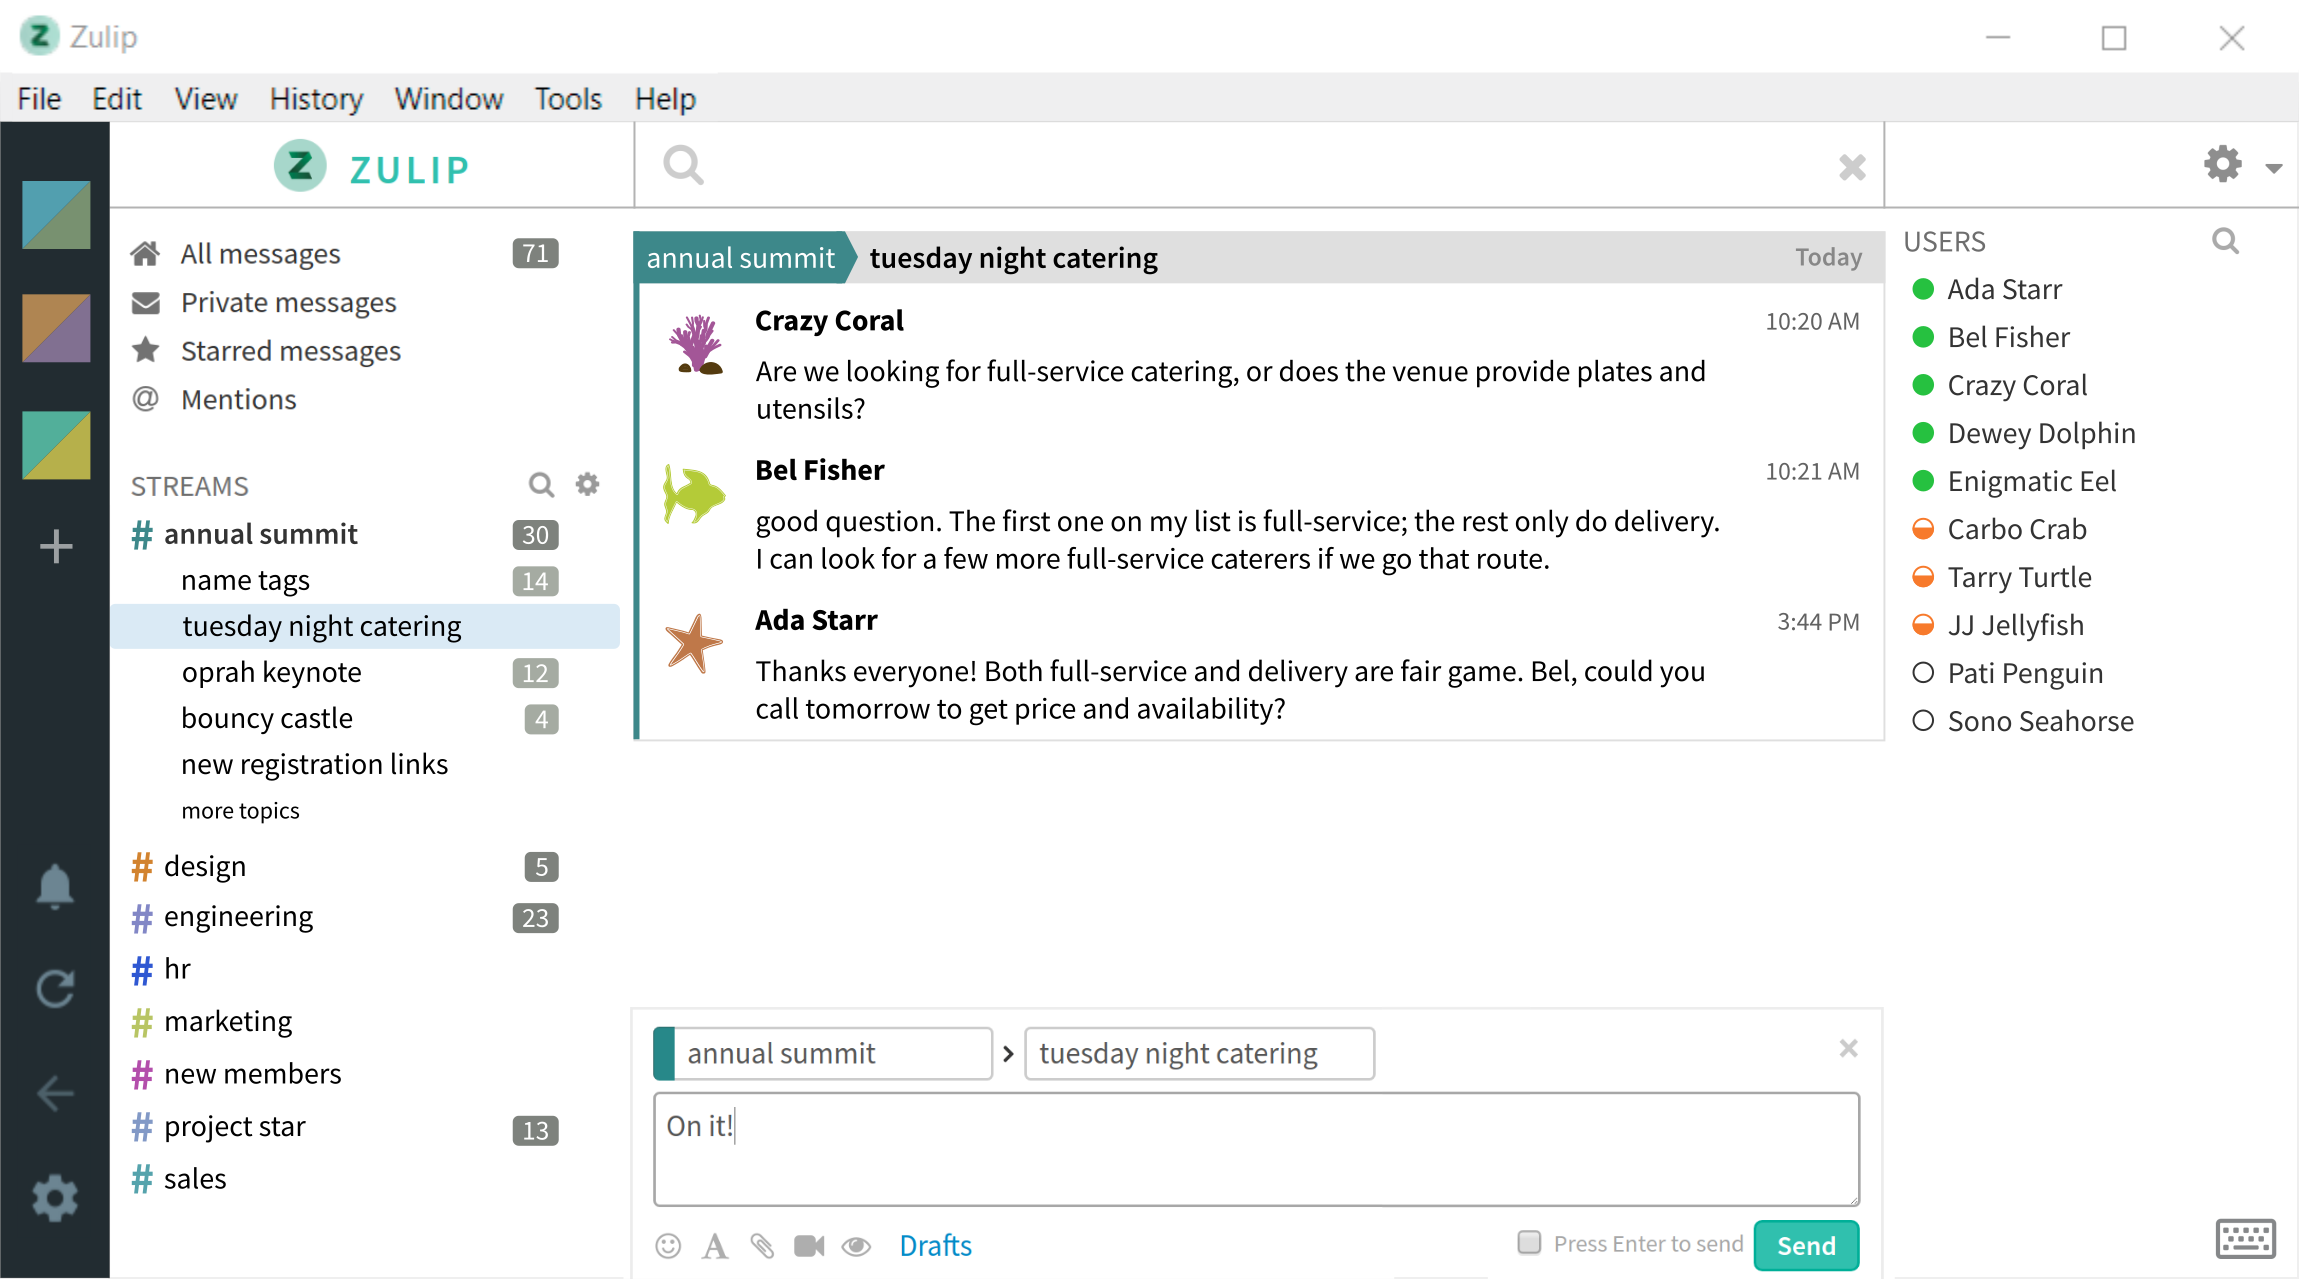2299x1279 pixels.
Task: Click annual summit in message header bar
Action: click(740, 258)
